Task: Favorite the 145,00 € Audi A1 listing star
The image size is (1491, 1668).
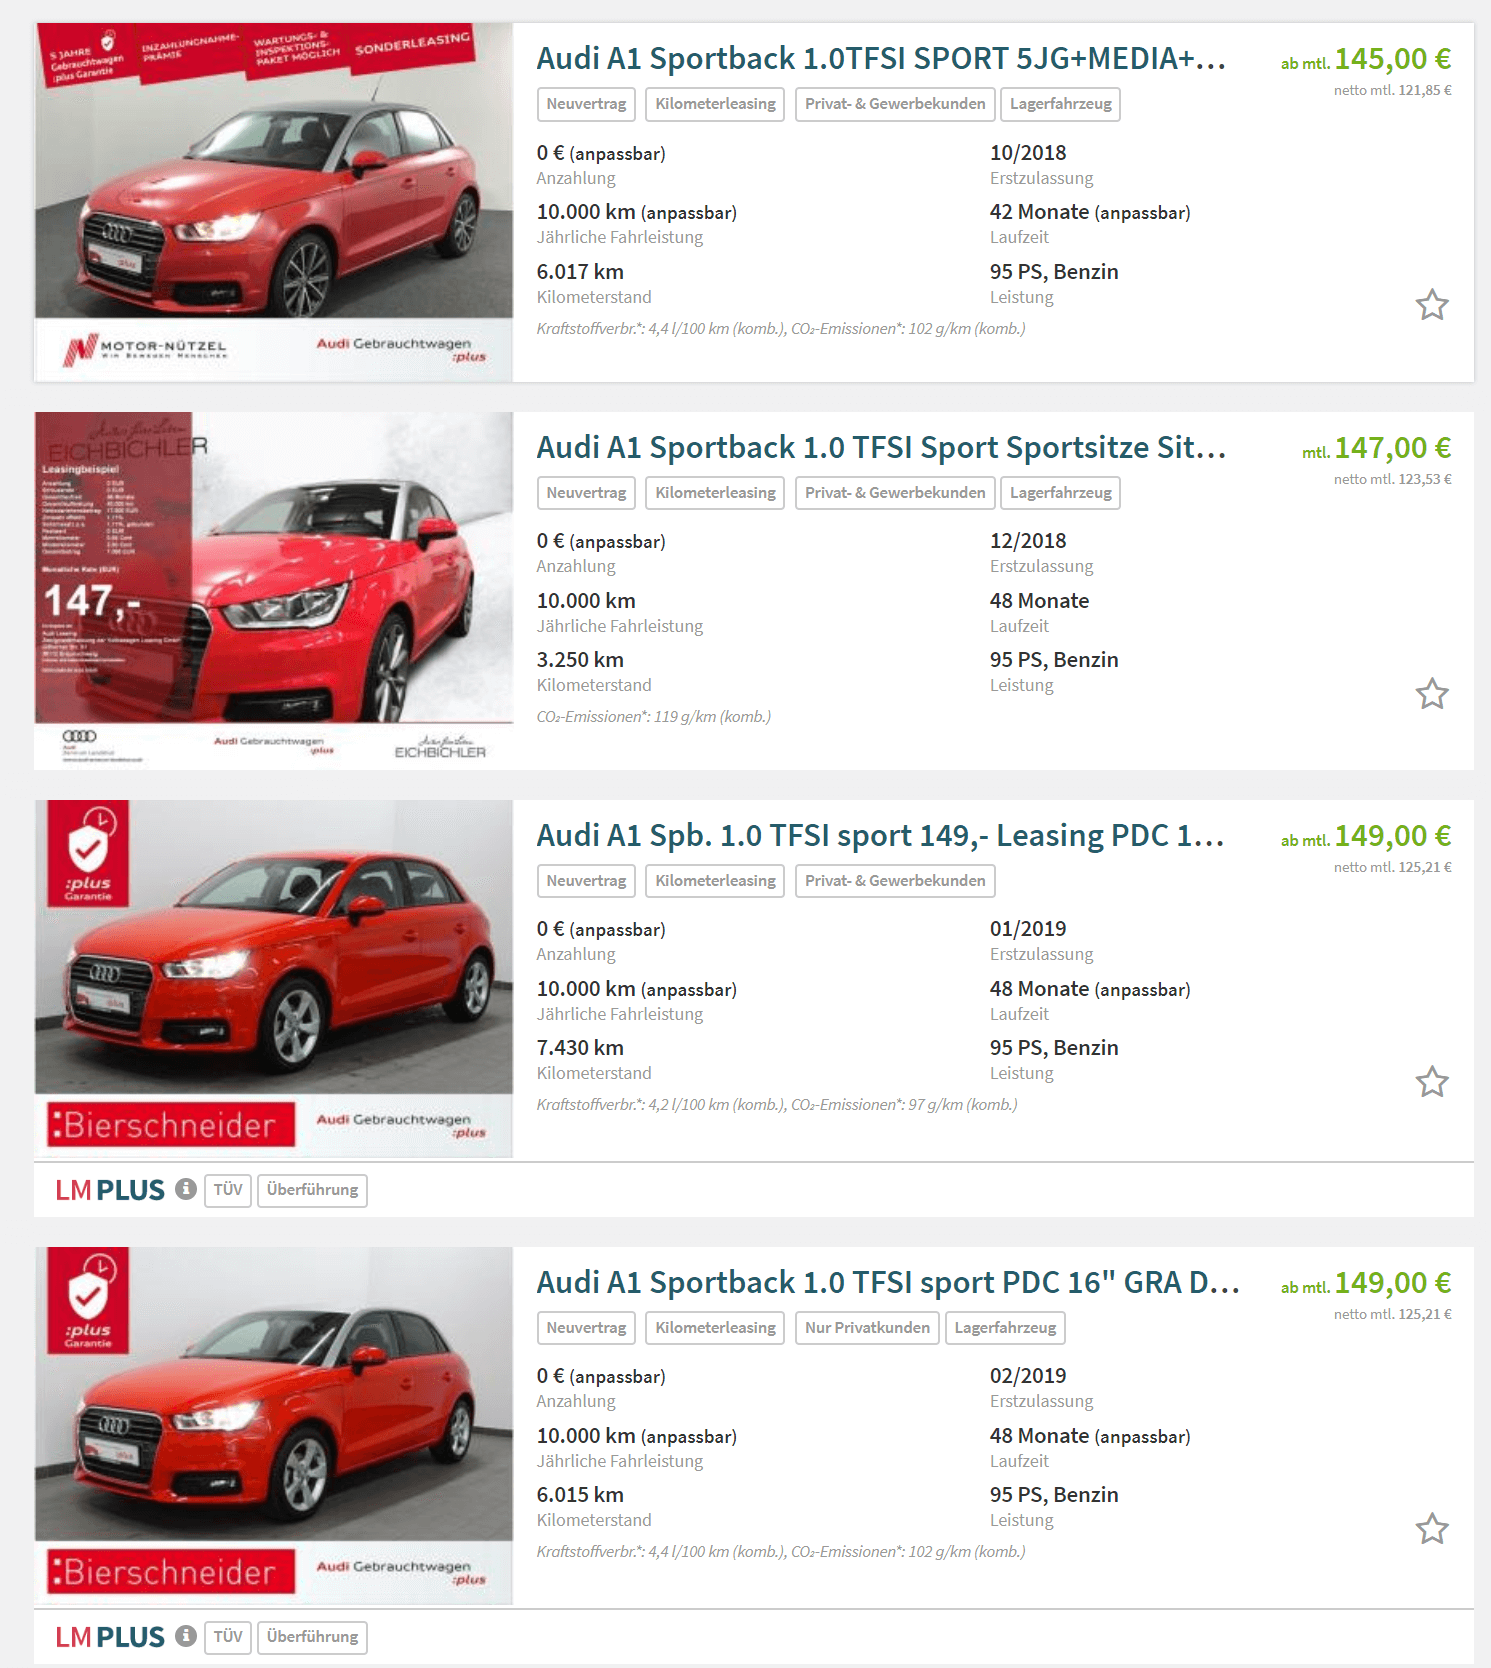Action: coord(1432,305)
